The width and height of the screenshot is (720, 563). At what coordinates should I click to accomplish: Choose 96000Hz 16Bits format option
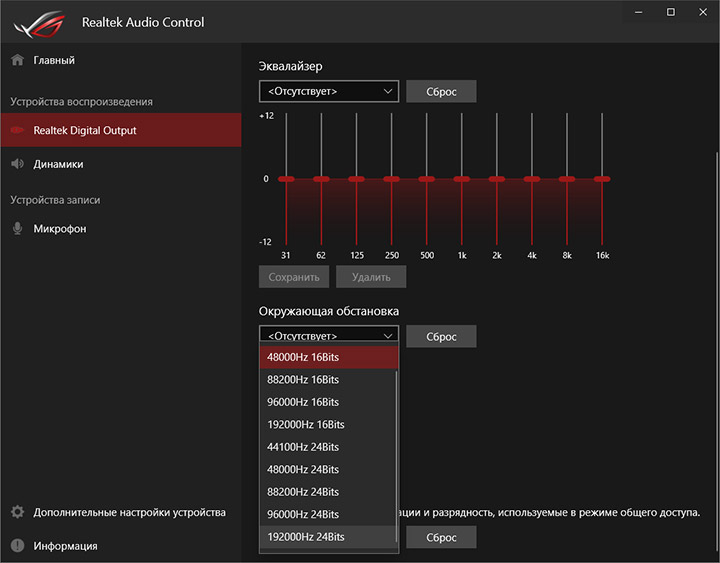tap(327, 402)
